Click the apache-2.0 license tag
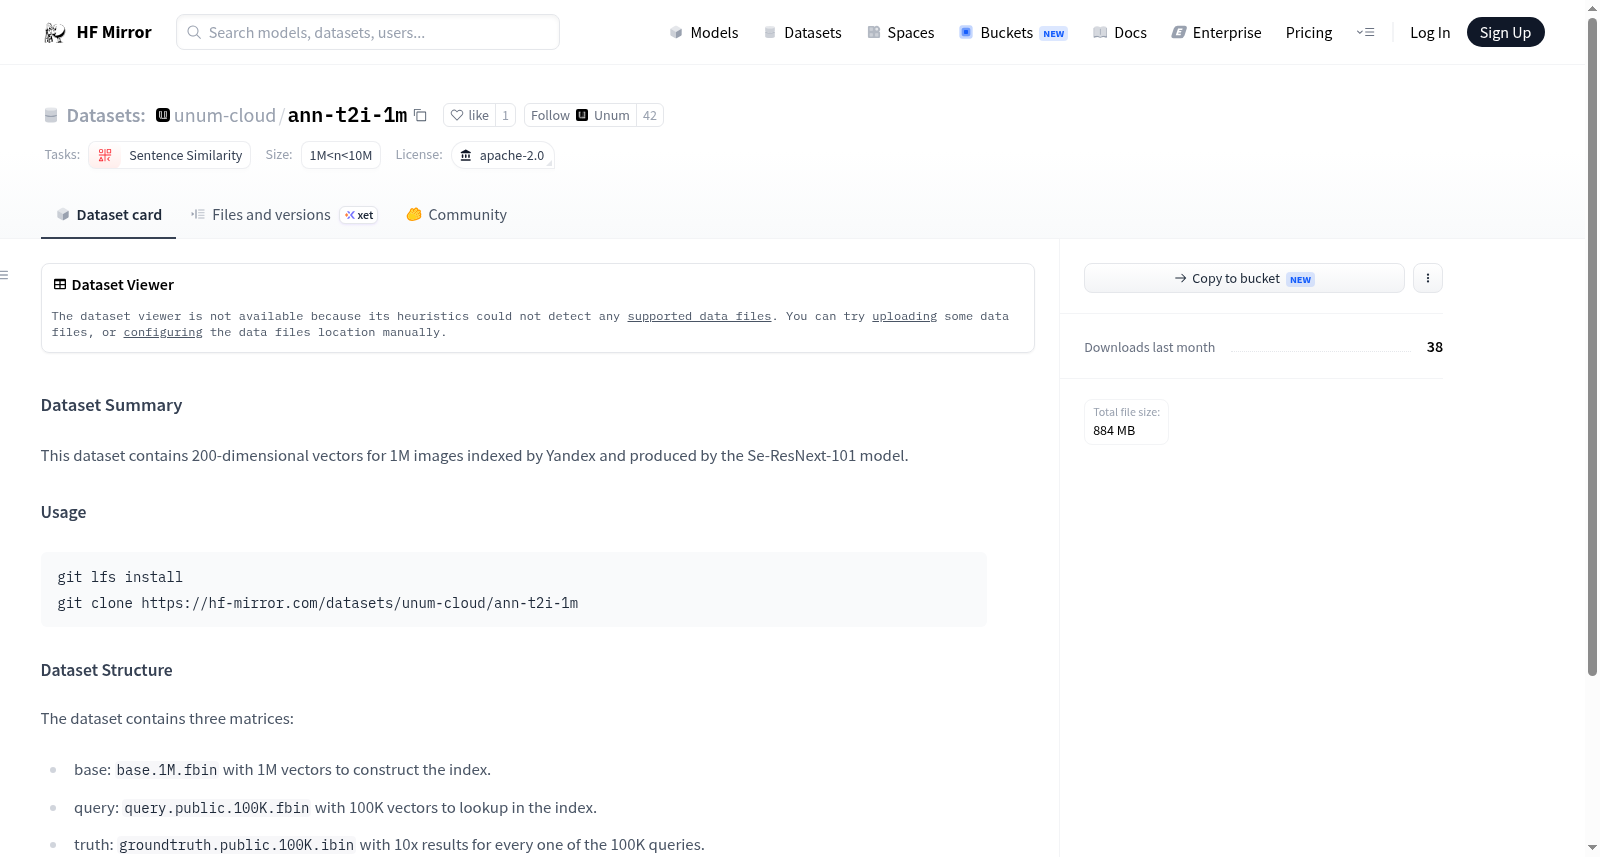This screenshot has height=857, width=1600. coord(503,156)
